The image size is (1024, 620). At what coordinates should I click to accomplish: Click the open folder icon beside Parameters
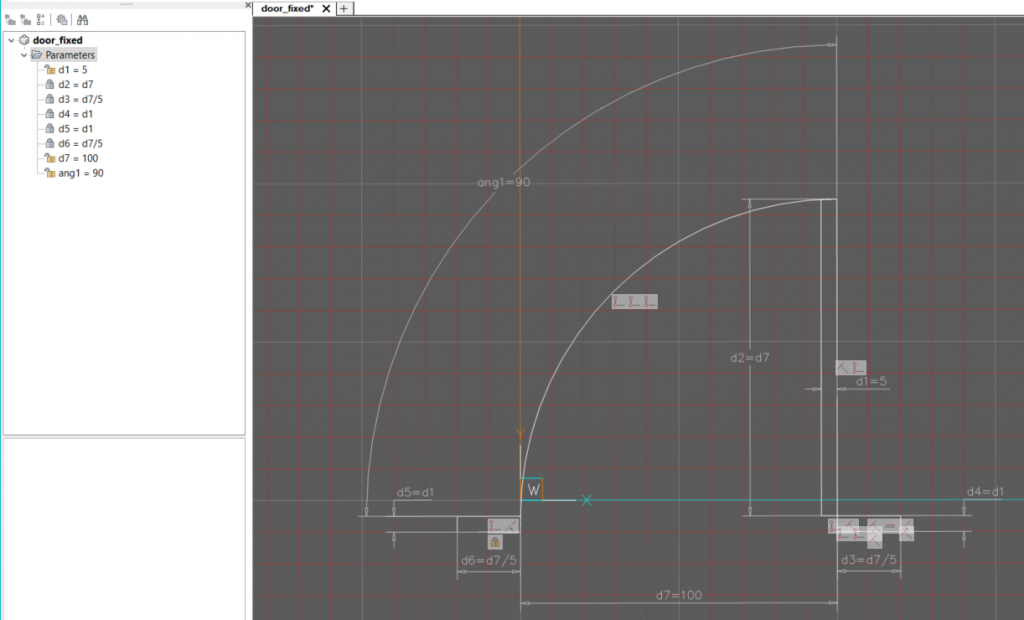point(37,55)
